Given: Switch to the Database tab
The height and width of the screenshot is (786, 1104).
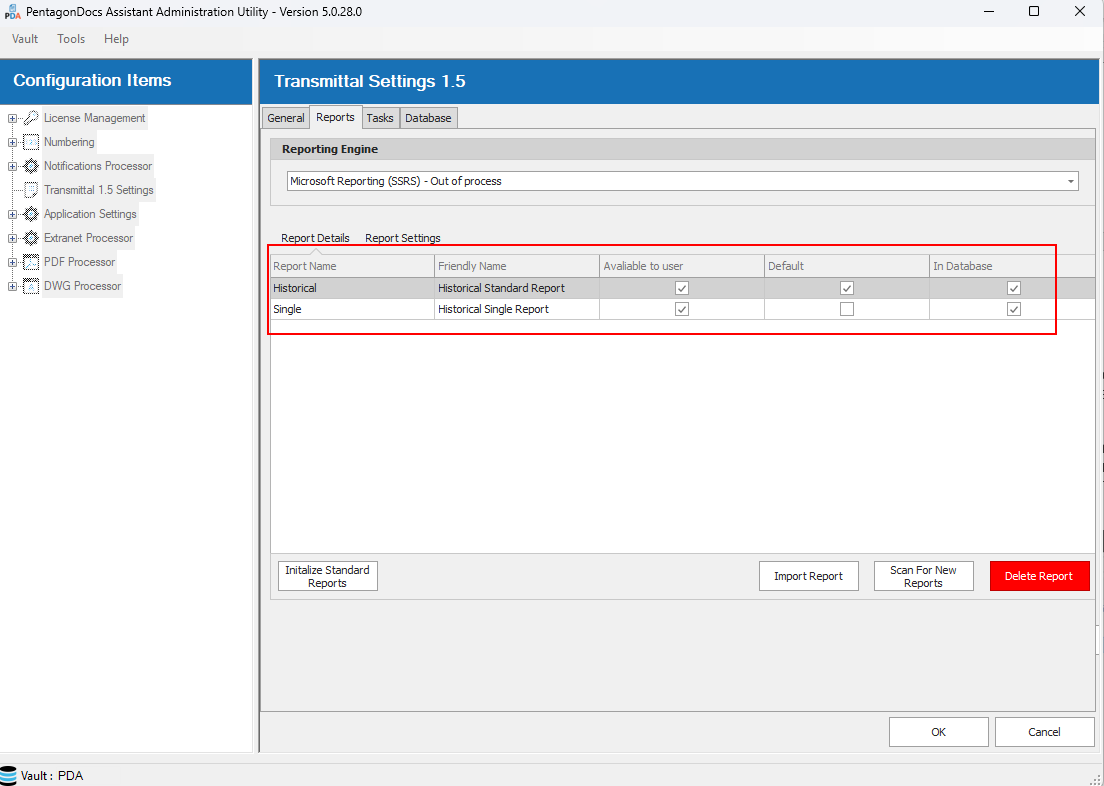Looking at the screenshot, I should [428, 118].
